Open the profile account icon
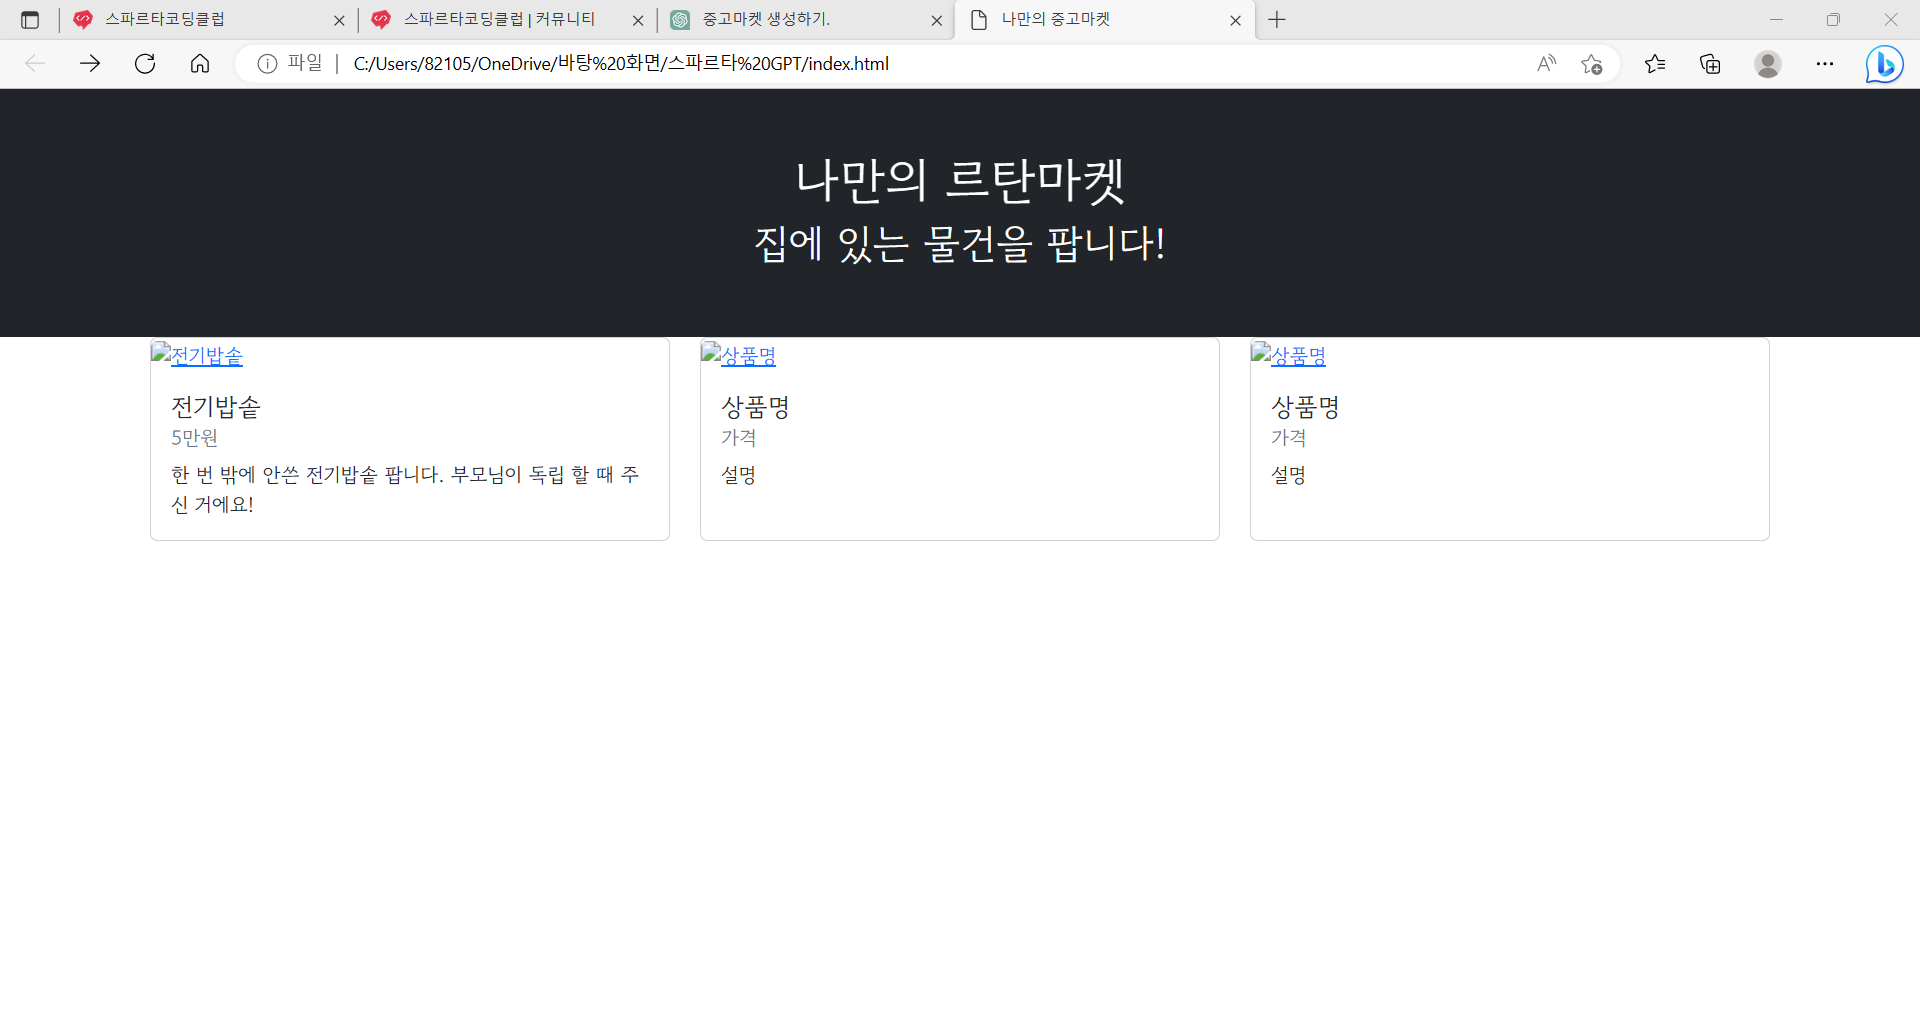The image size is (1920, 1020). pos(1768,63)
